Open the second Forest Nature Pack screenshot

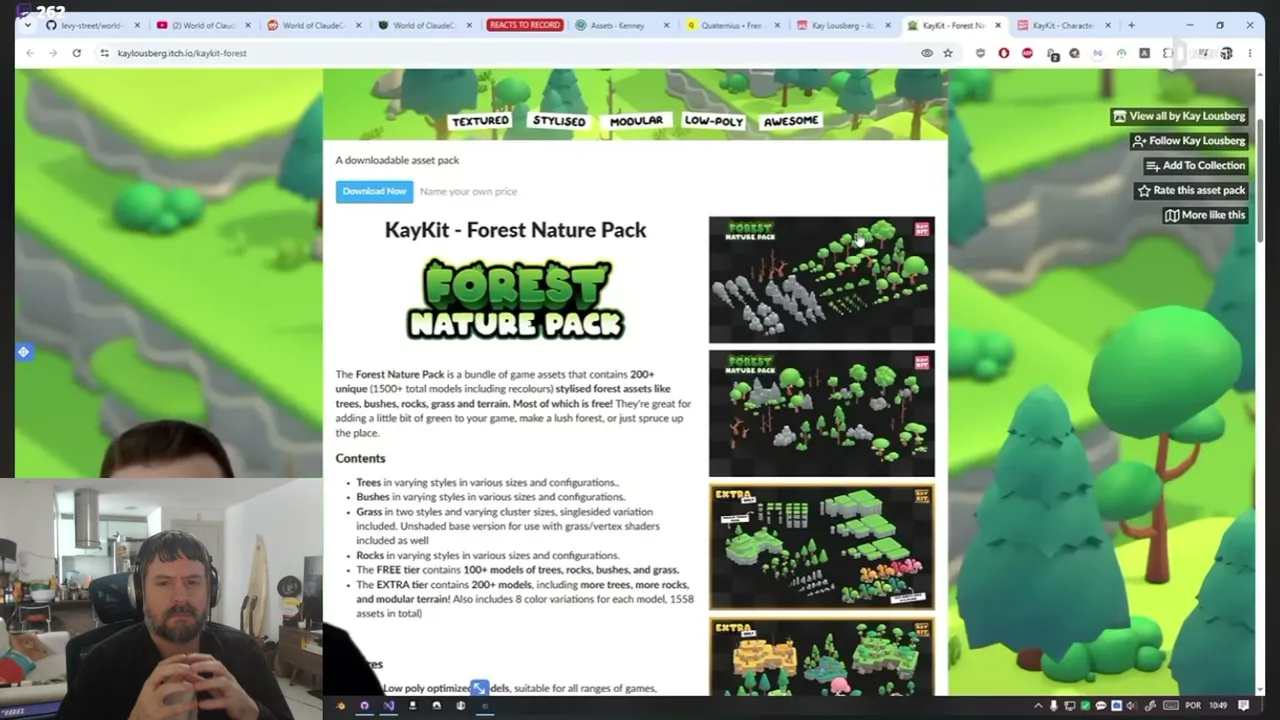click(822, 413)
